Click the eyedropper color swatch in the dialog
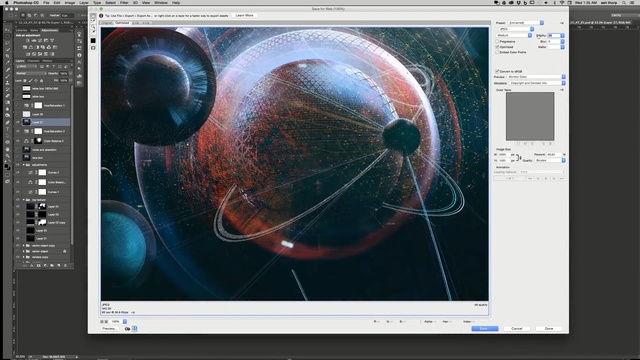The height and width of the screenshot is (360, 640). click(x=93, y=40)
